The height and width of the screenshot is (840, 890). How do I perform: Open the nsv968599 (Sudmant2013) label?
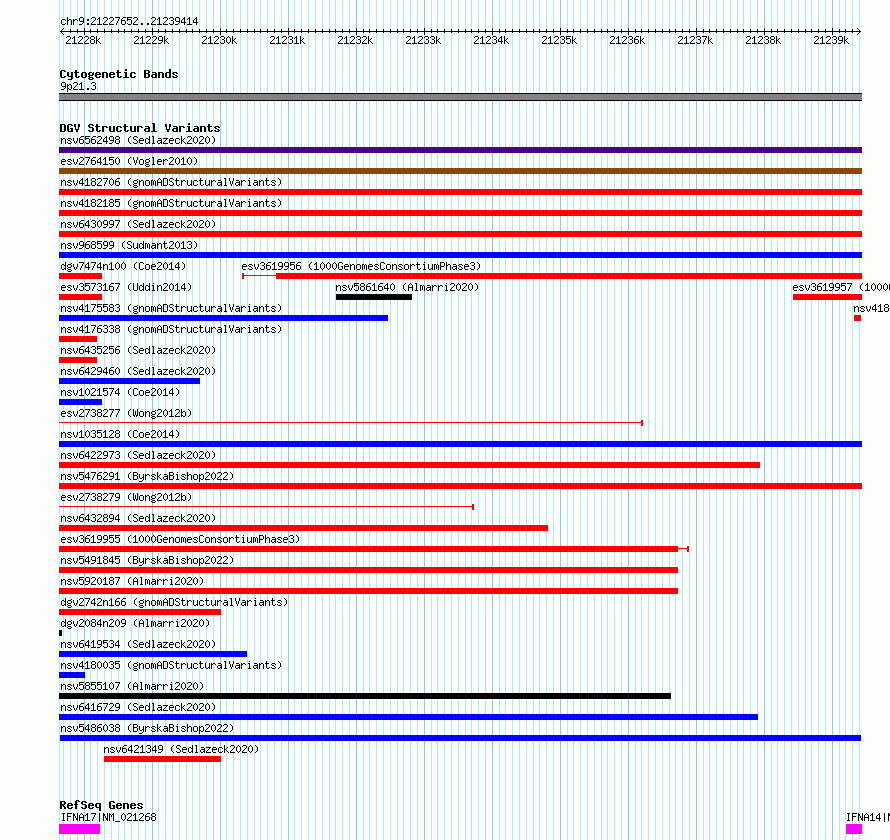(x=129, y=245)
